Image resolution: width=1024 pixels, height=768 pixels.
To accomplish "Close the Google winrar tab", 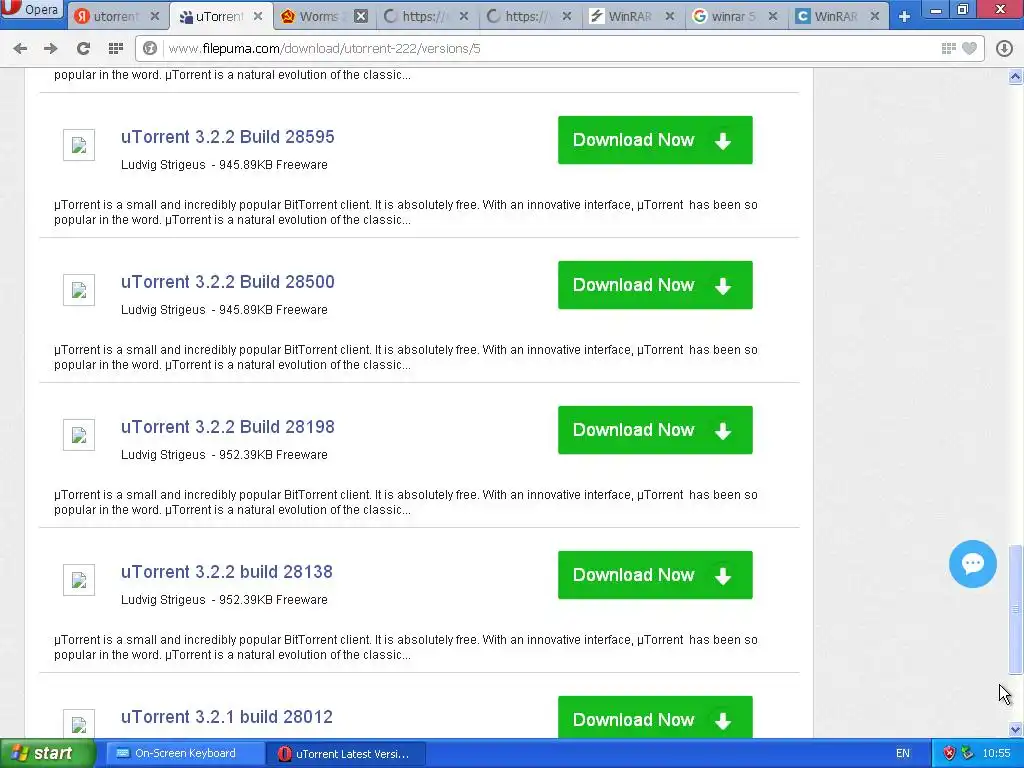I will pos(773,16).
